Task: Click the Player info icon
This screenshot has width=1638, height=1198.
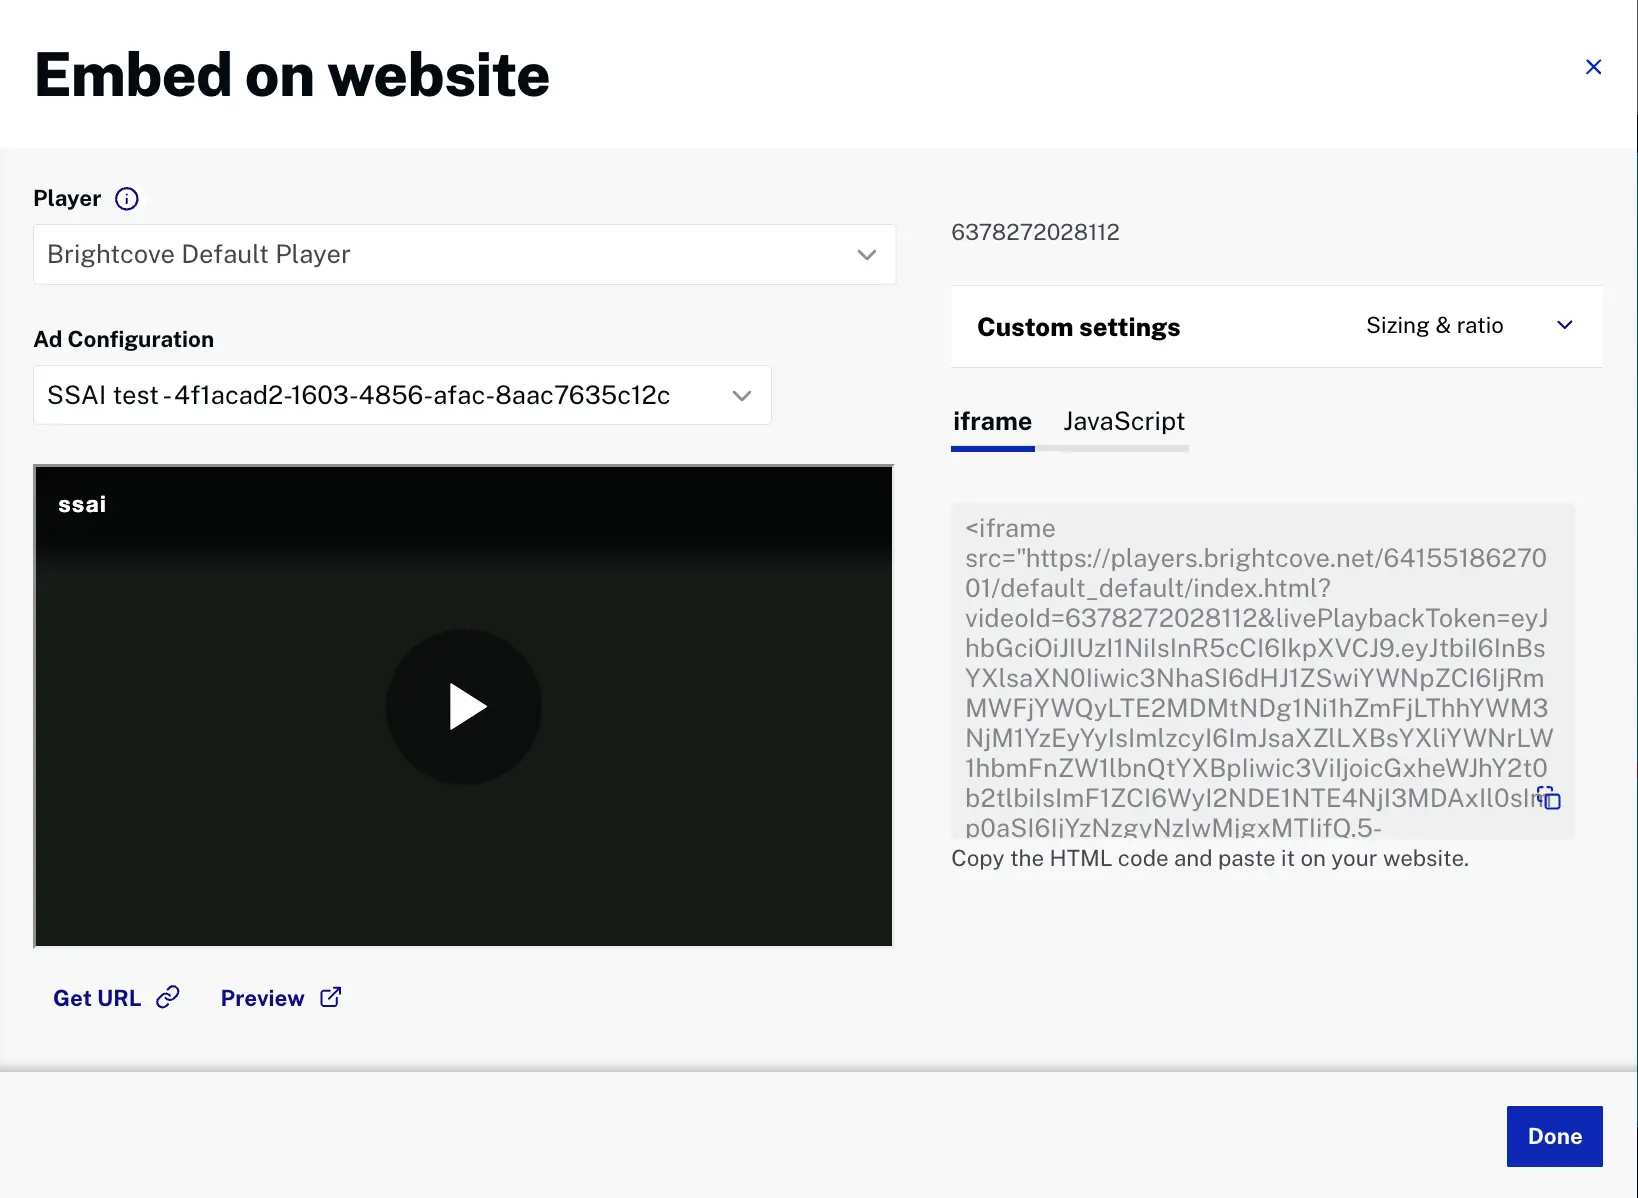Action: [127, 198]
